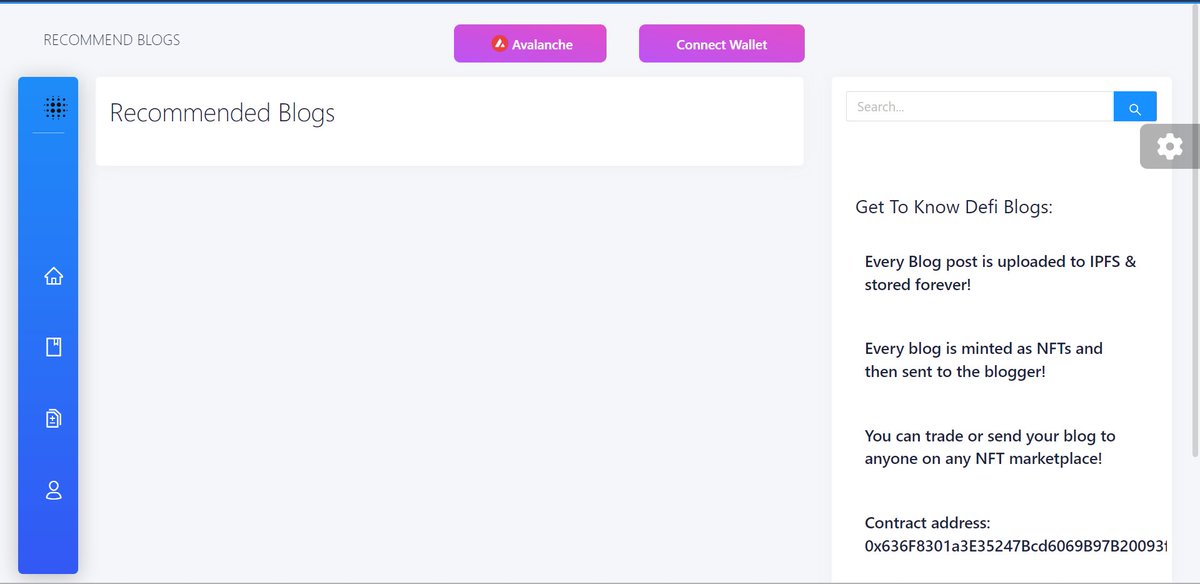Click the search magnifier button

1135,107
